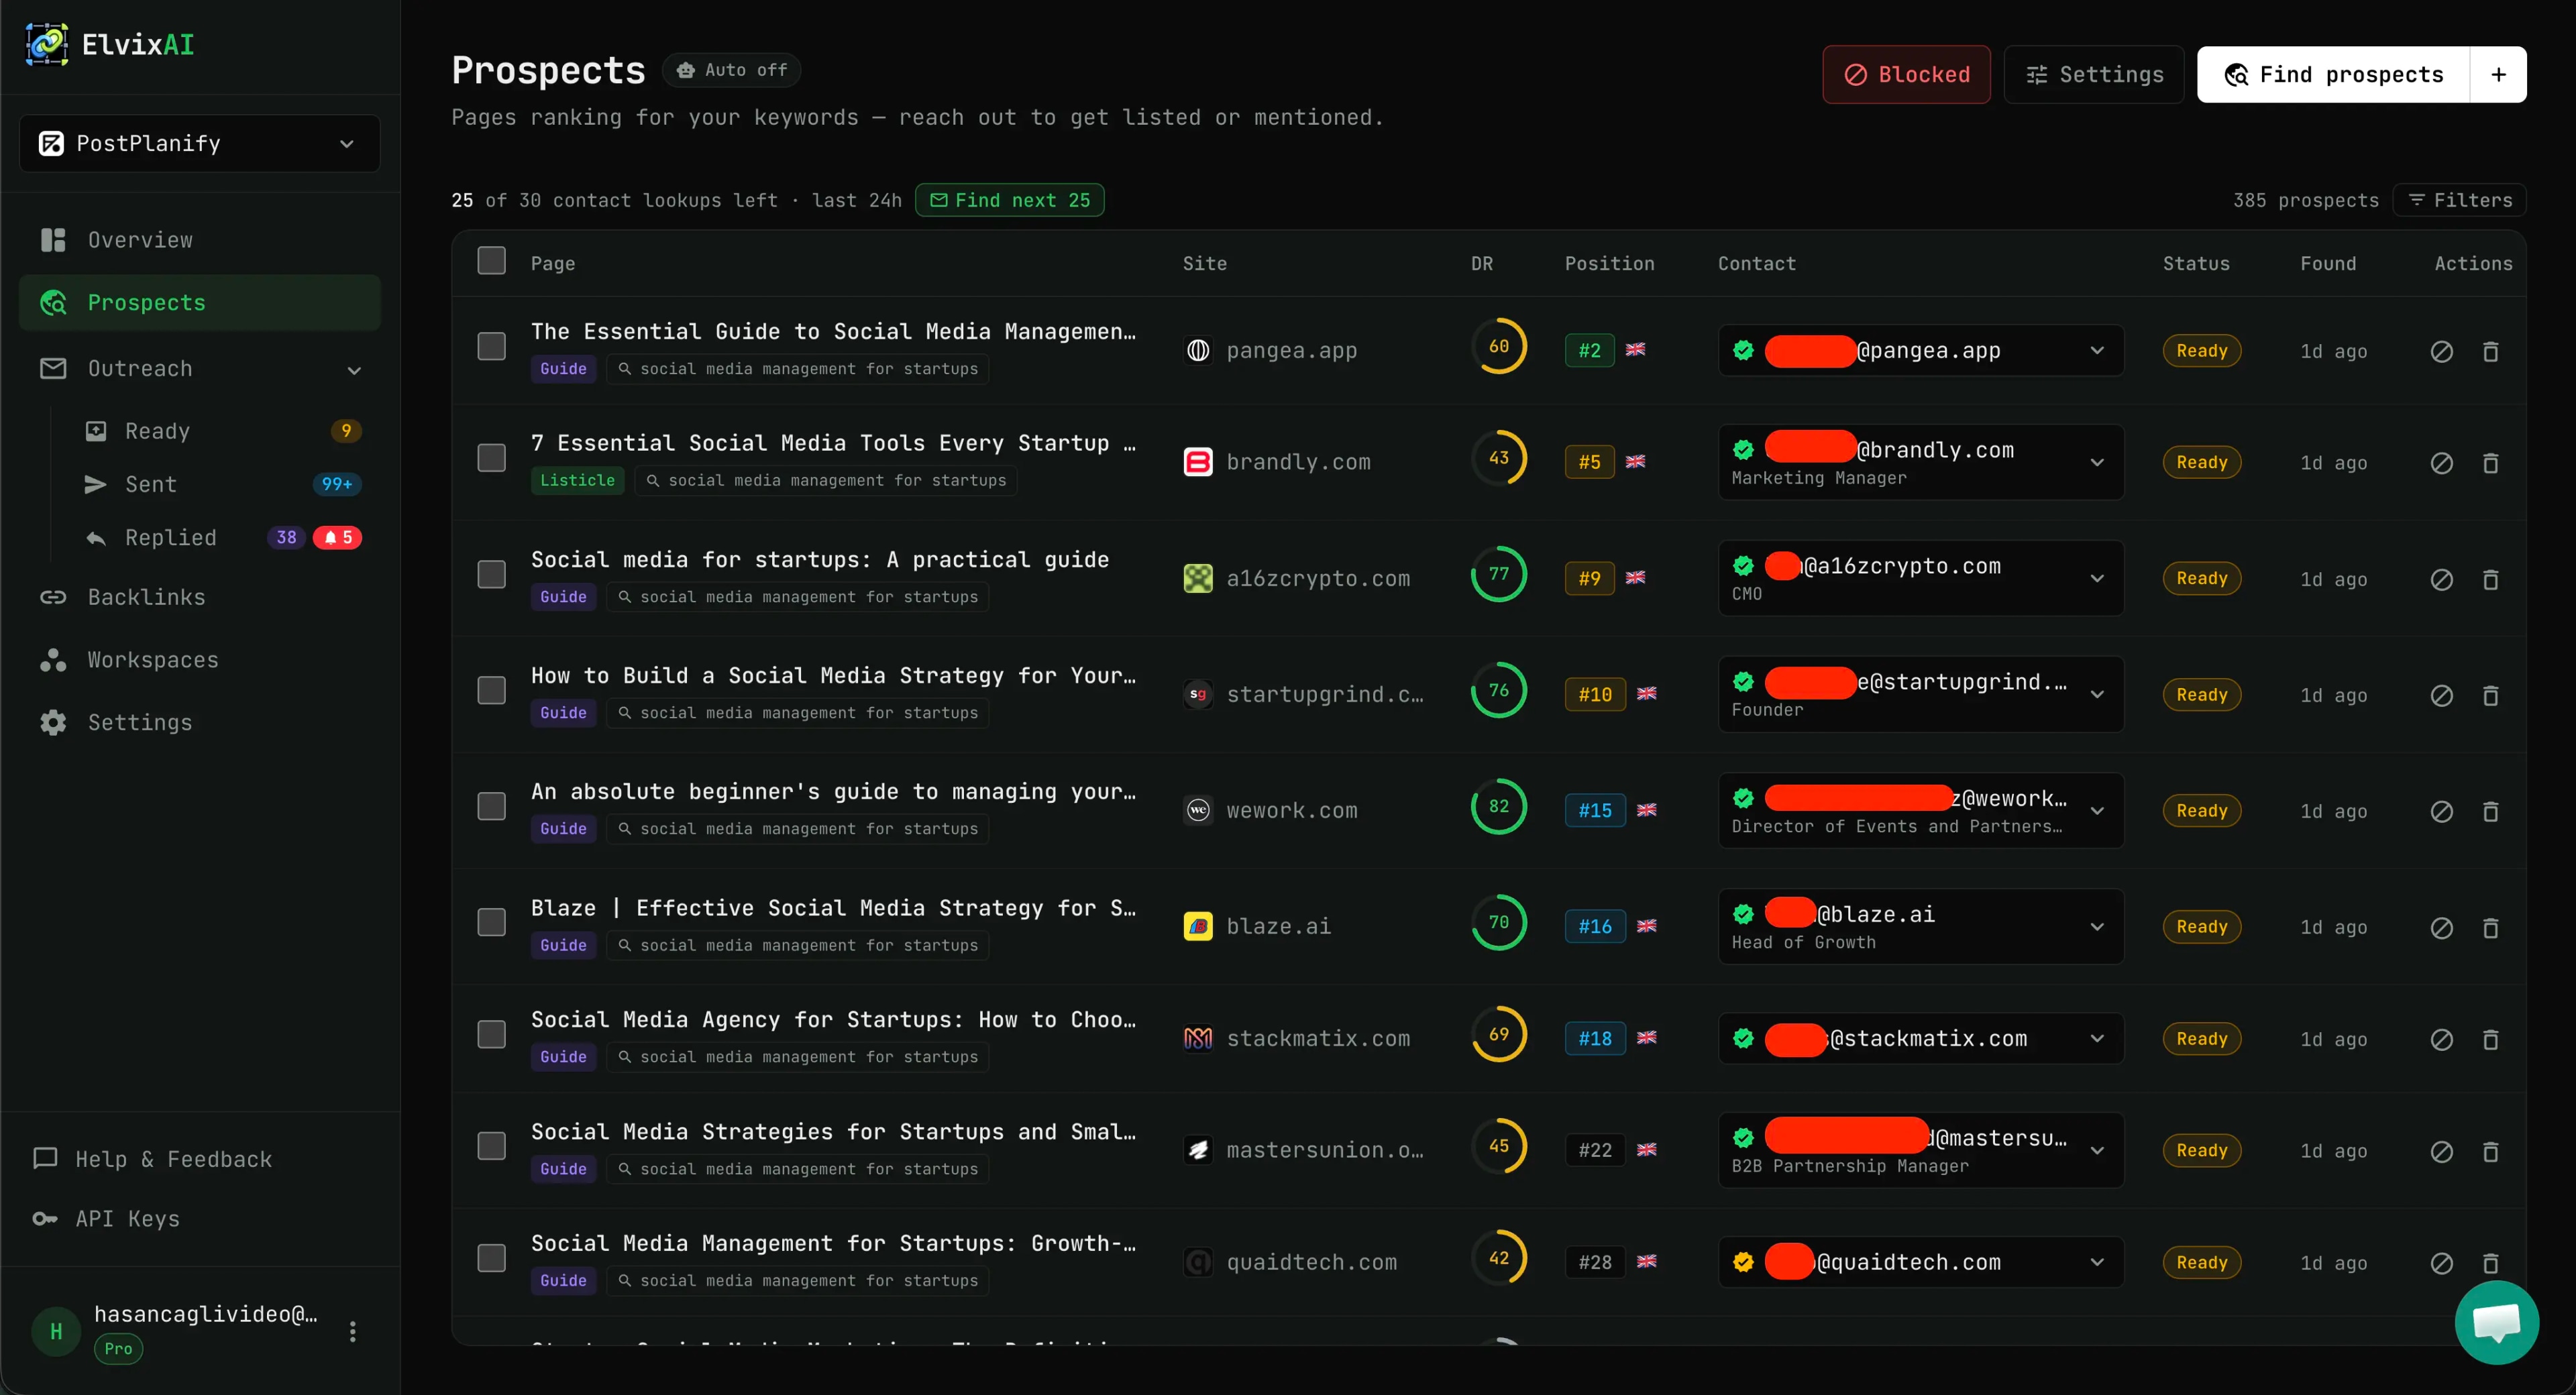Delete the stackmatix.com prospect row
The height and width of the screenshot is (1395, 2576).
tap(2490, 1039)
